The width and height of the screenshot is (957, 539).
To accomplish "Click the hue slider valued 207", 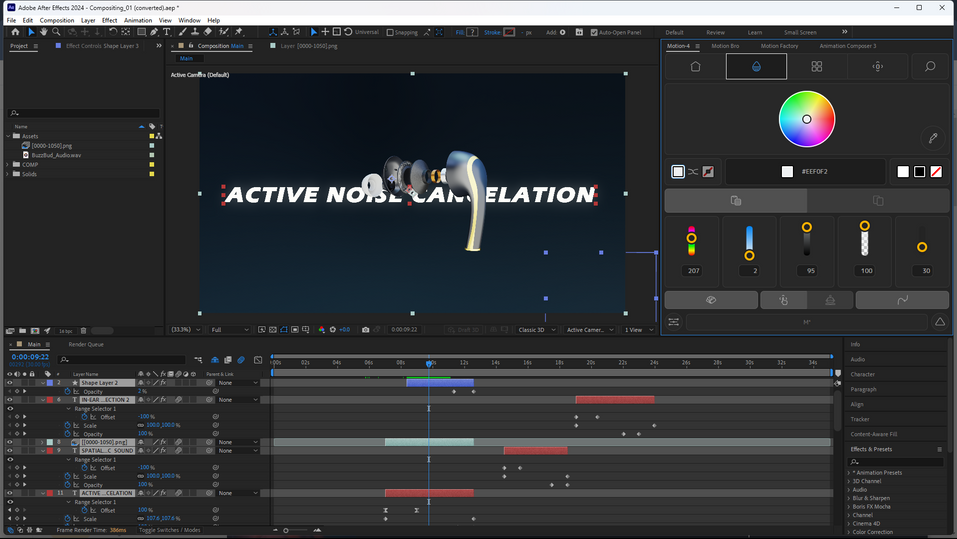I will tap(692, 241).
